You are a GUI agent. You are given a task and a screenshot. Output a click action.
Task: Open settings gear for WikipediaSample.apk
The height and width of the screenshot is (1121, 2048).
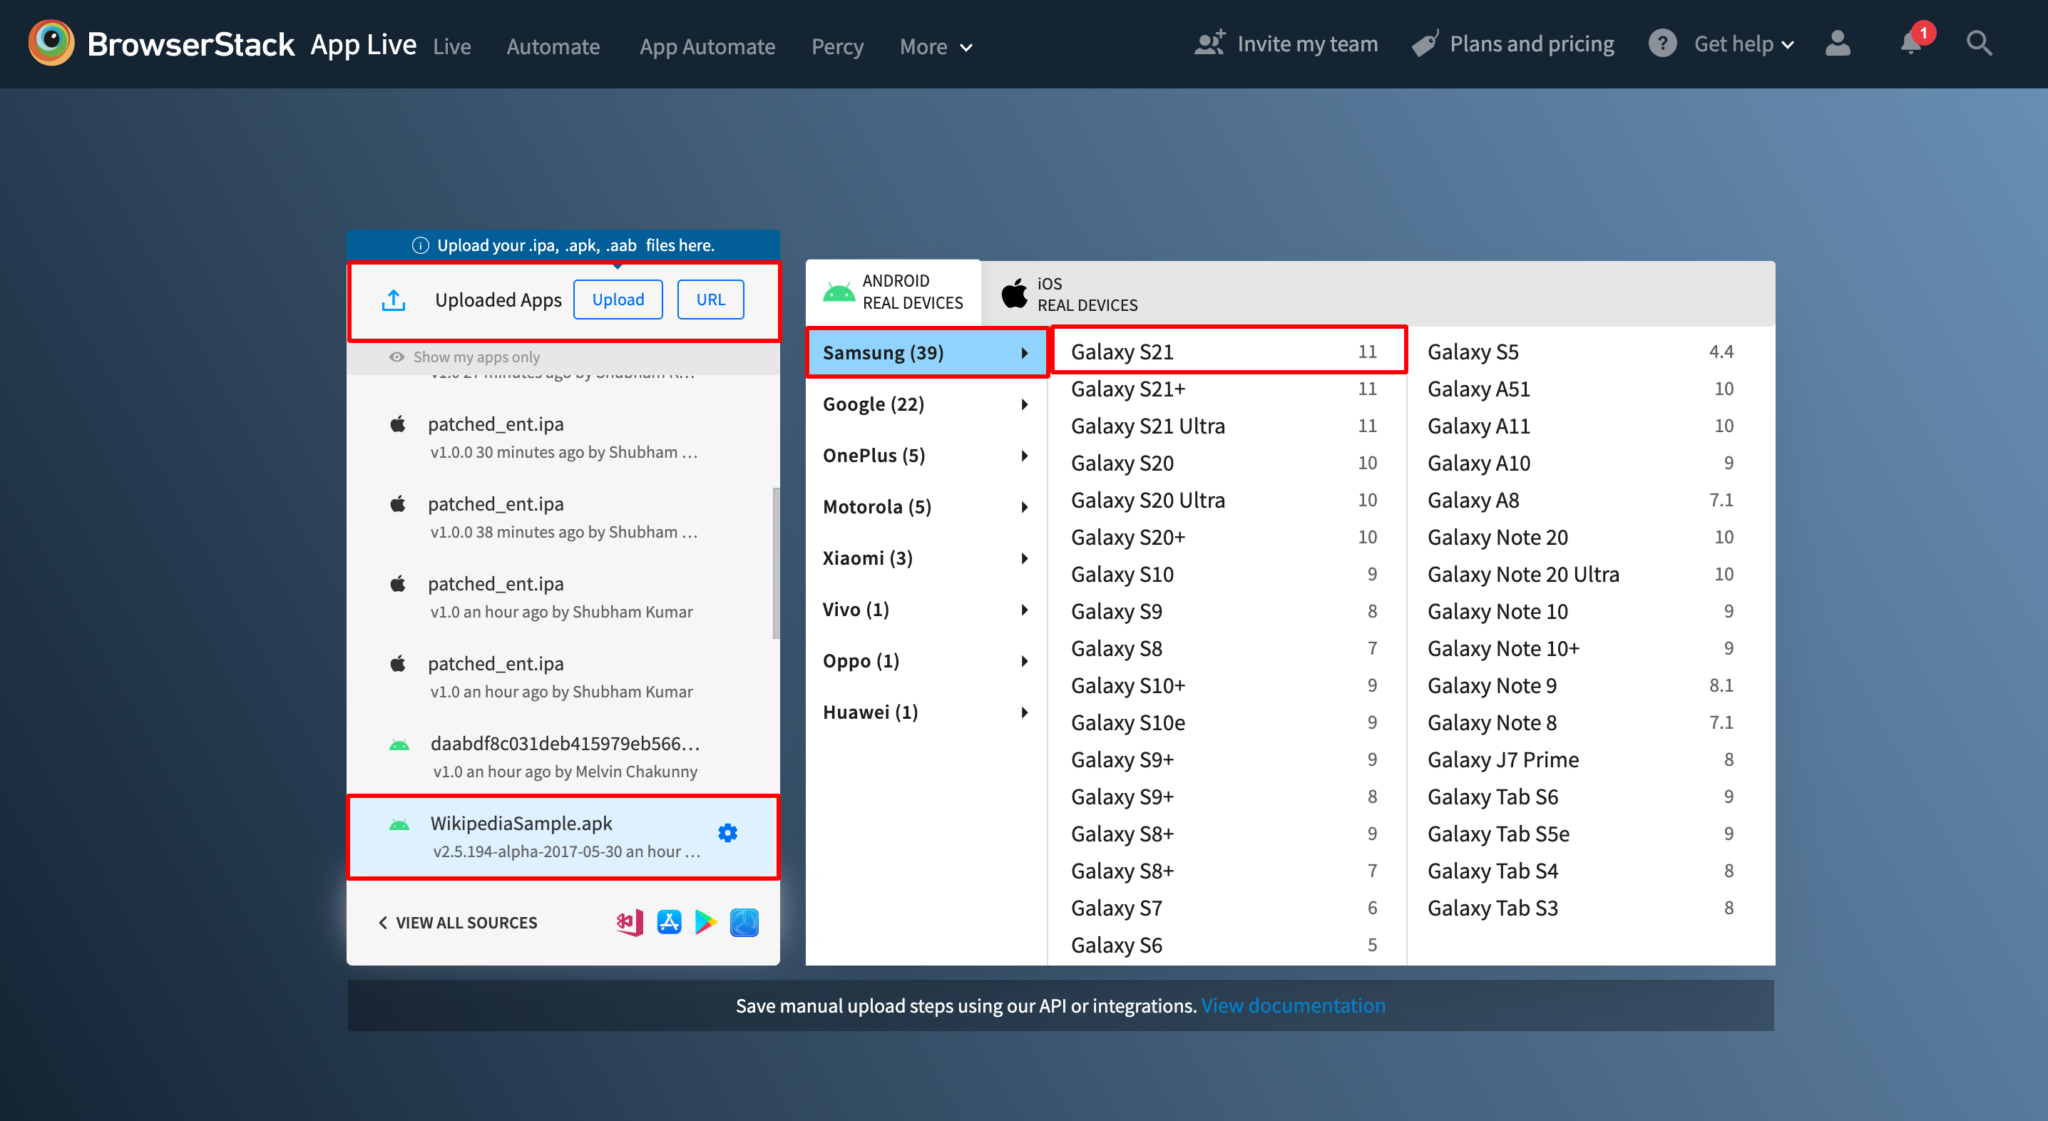tap(728, 831)
